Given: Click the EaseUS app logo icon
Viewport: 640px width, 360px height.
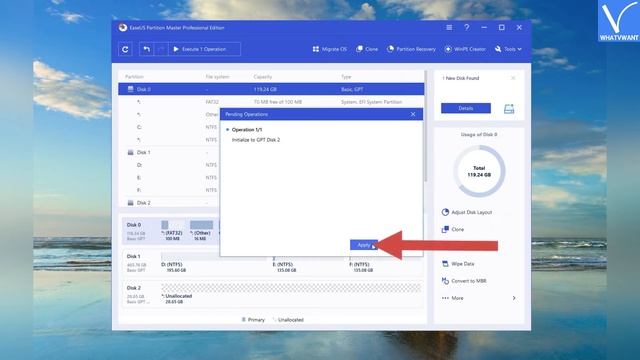Looking at the screenshot, I should point(122,27).
